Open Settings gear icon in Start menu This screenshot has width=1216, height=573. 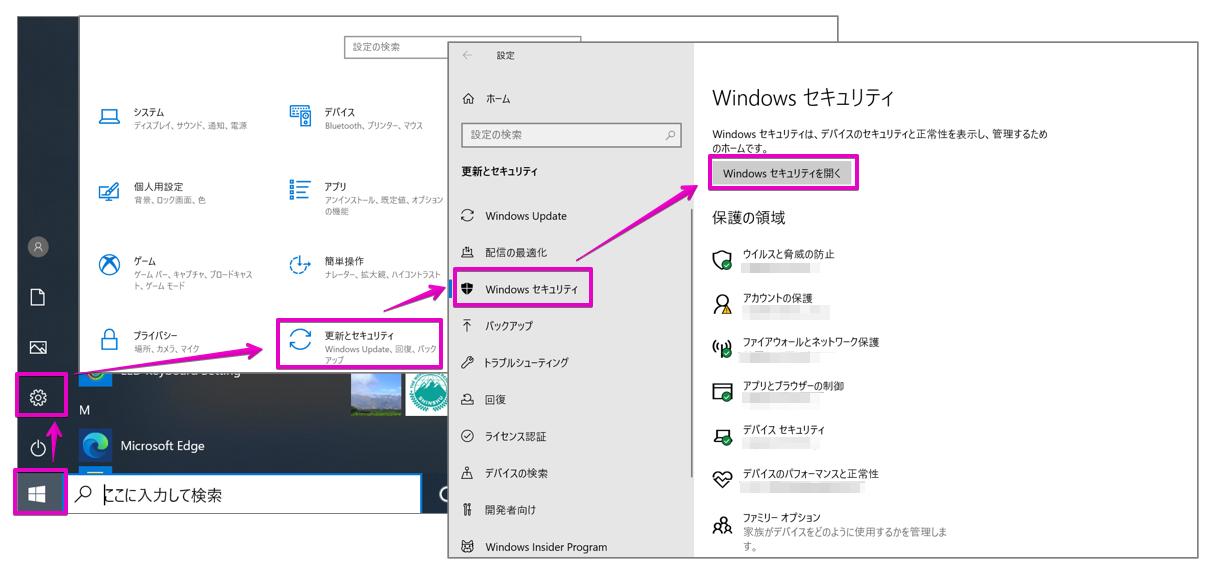[38, 397]
